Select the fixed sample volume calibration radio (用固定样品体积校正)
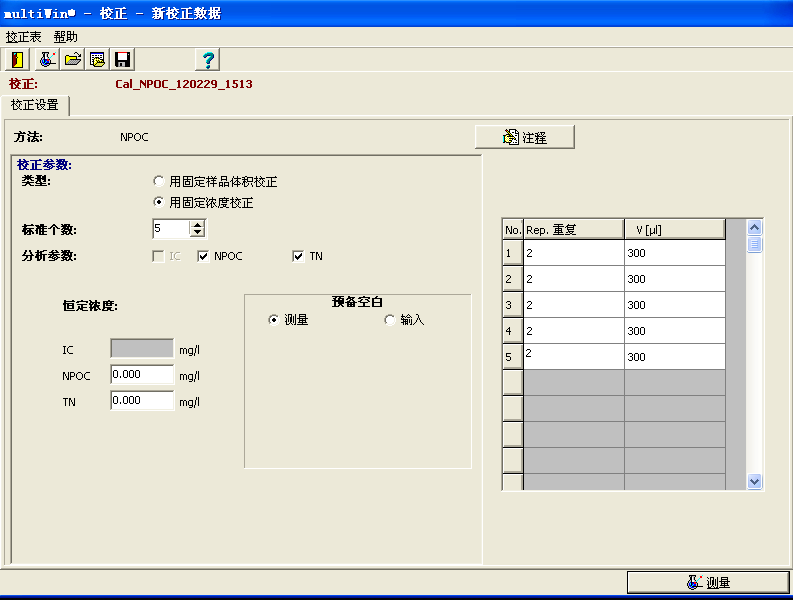The width and height of the screenshot is (793, 600). tap(158, 182)
